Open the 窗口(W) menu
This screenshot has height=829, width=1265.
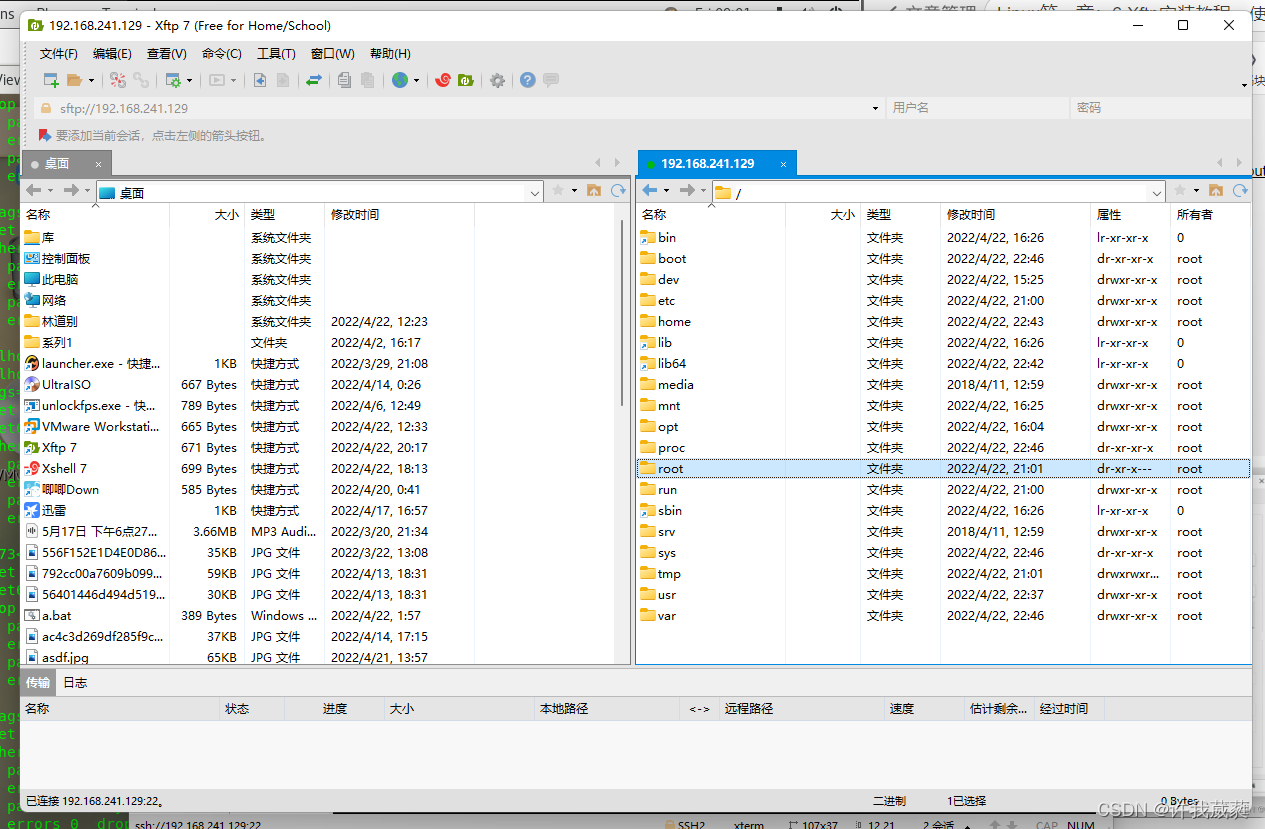(x=333, y=54)
